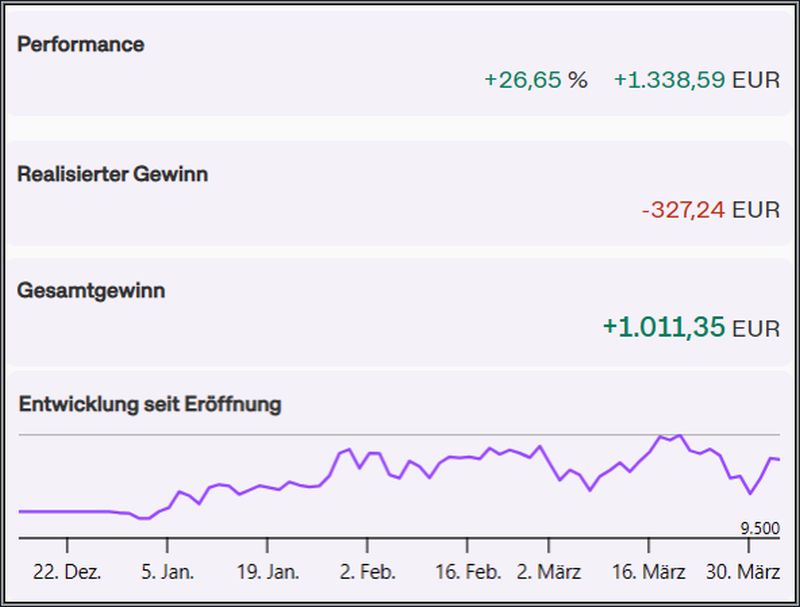Click the chart's late-March lowest dip
800x607 pixels.
coord(749,493)
